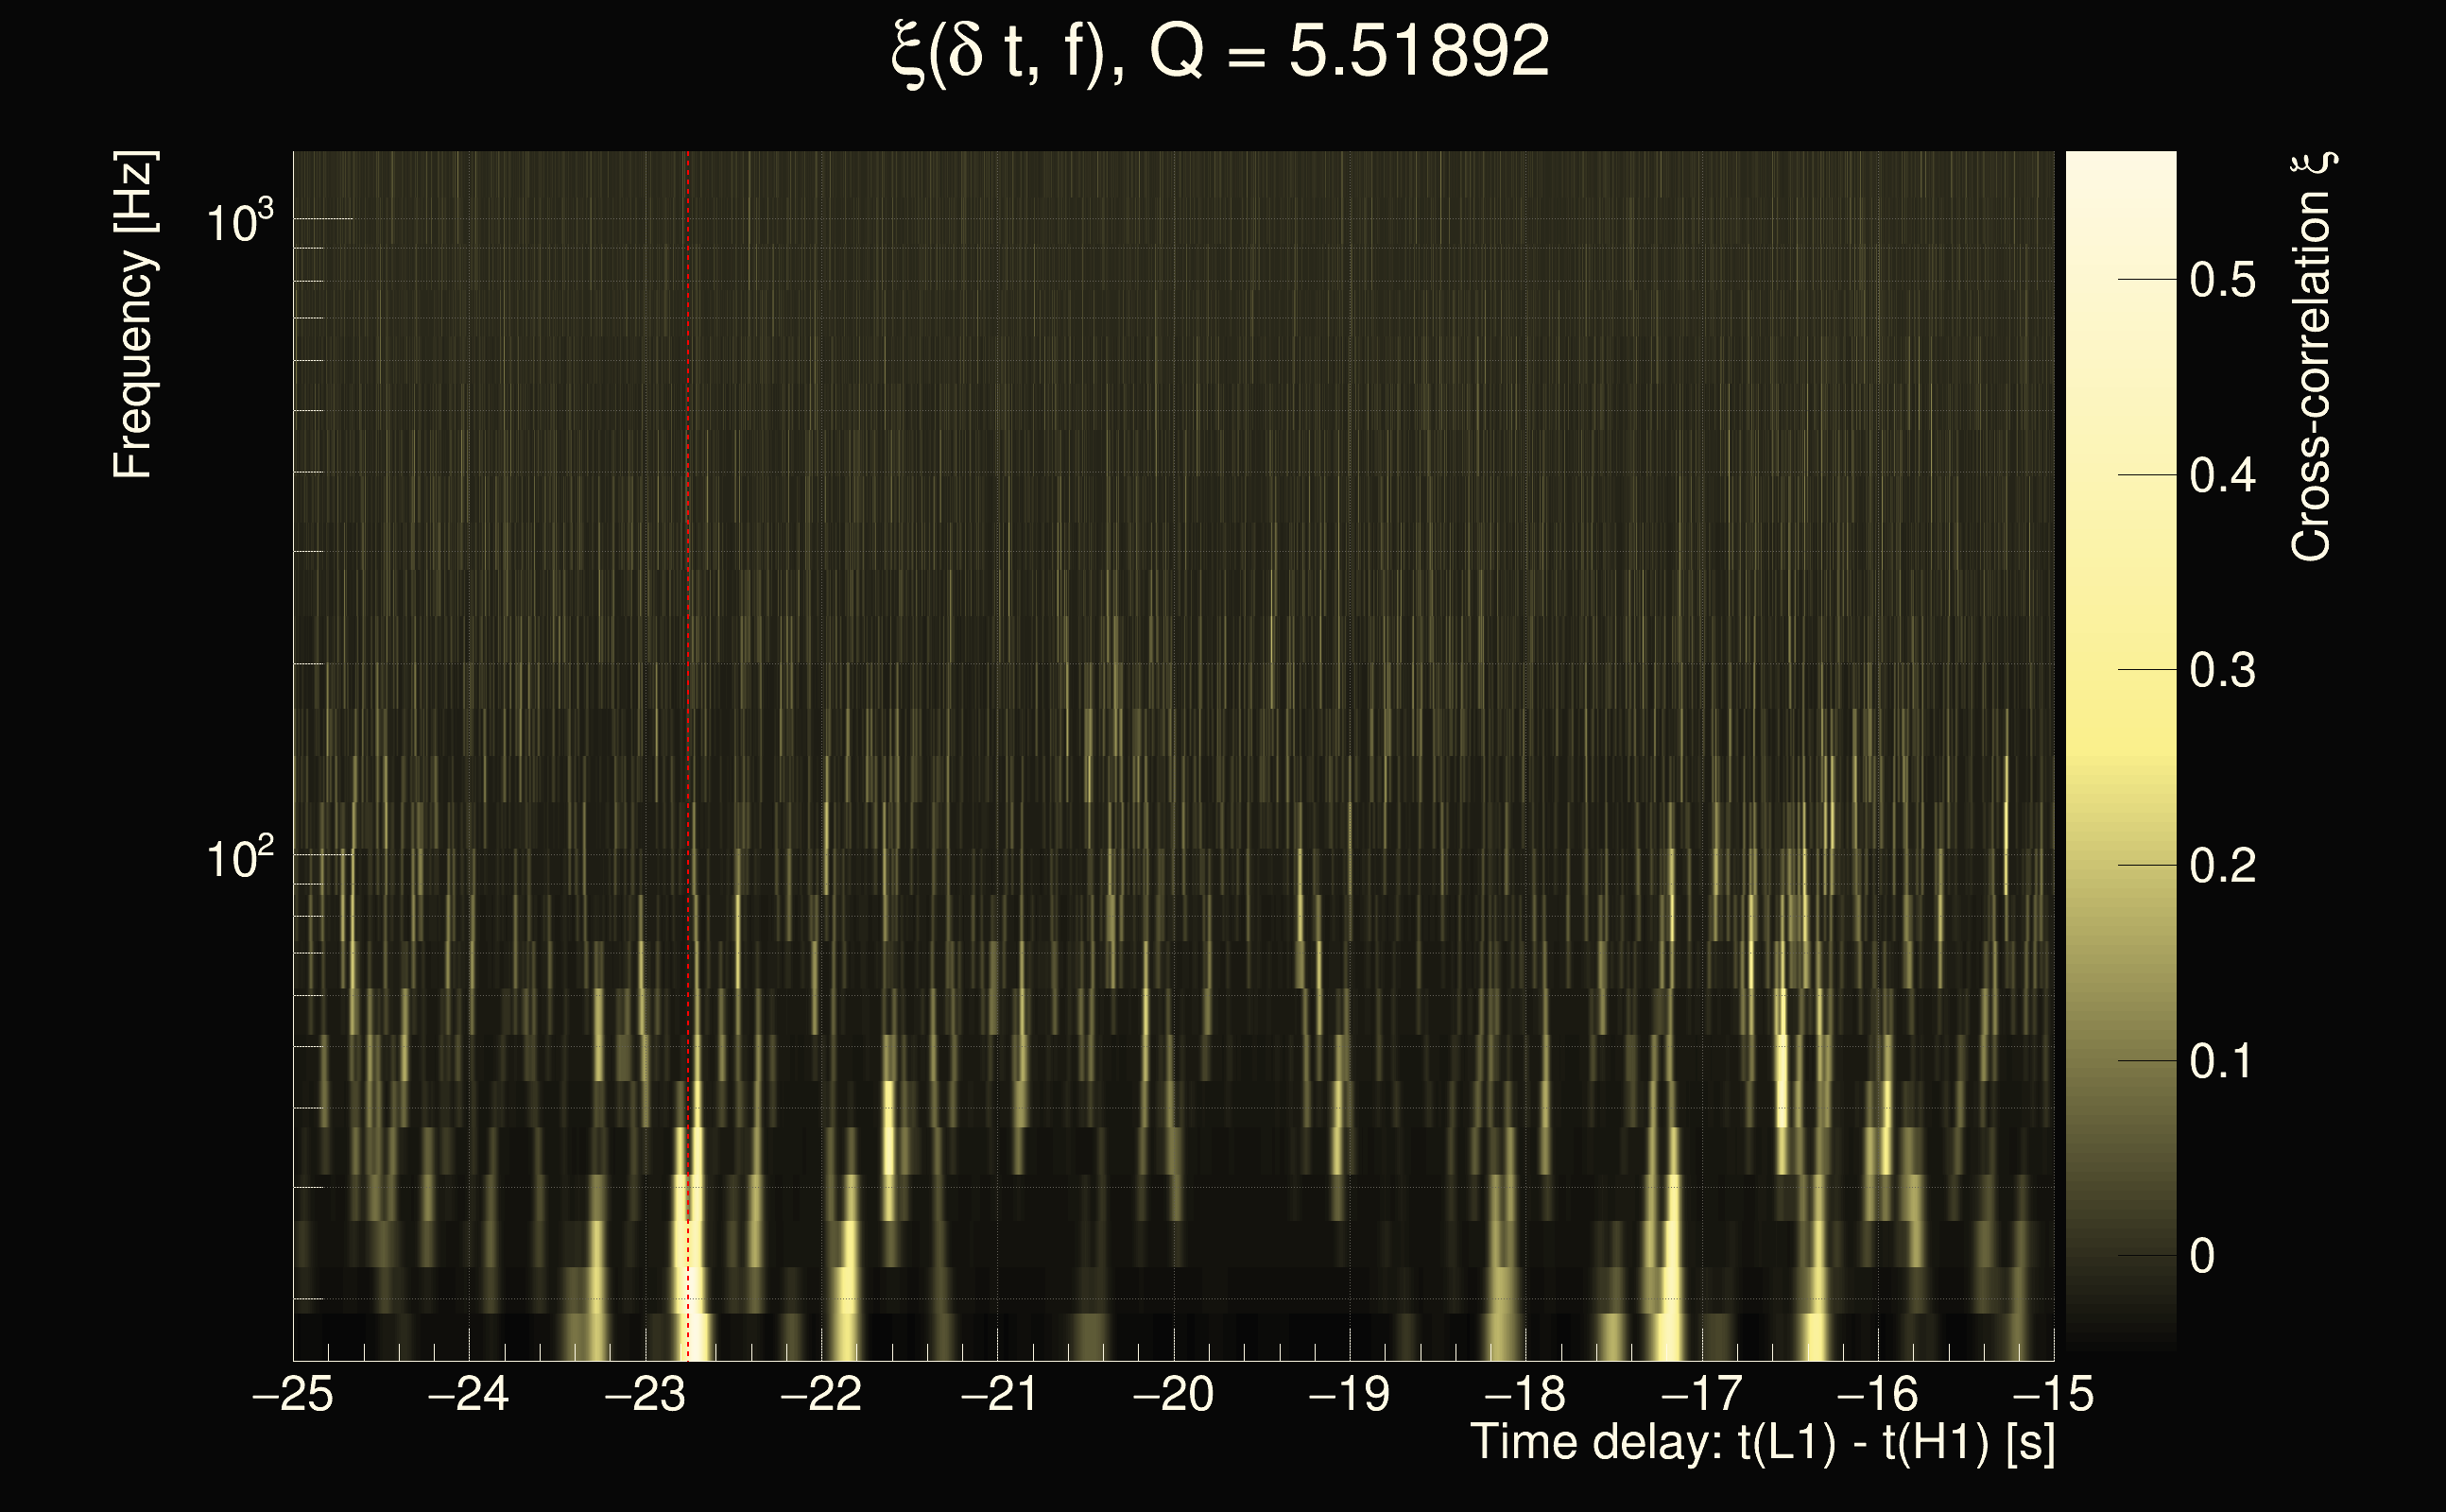Click the 10^3 frequency tick label

click(x=239, y=222)
